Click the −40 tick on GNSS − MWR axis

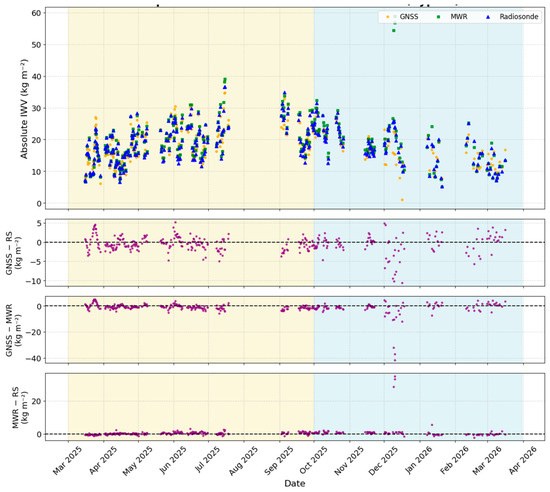pos(33,358)
